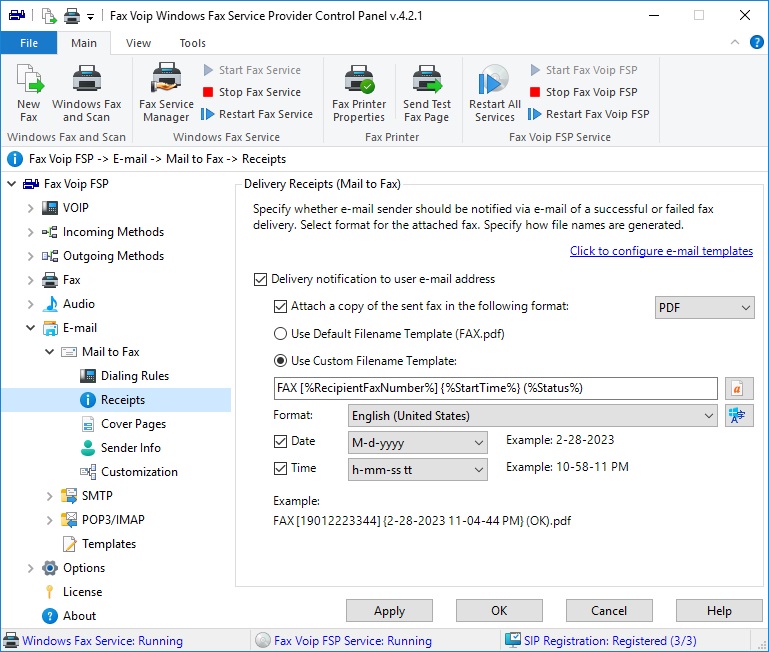
Task: Open the File menu tab
Action: coord(29,43)
